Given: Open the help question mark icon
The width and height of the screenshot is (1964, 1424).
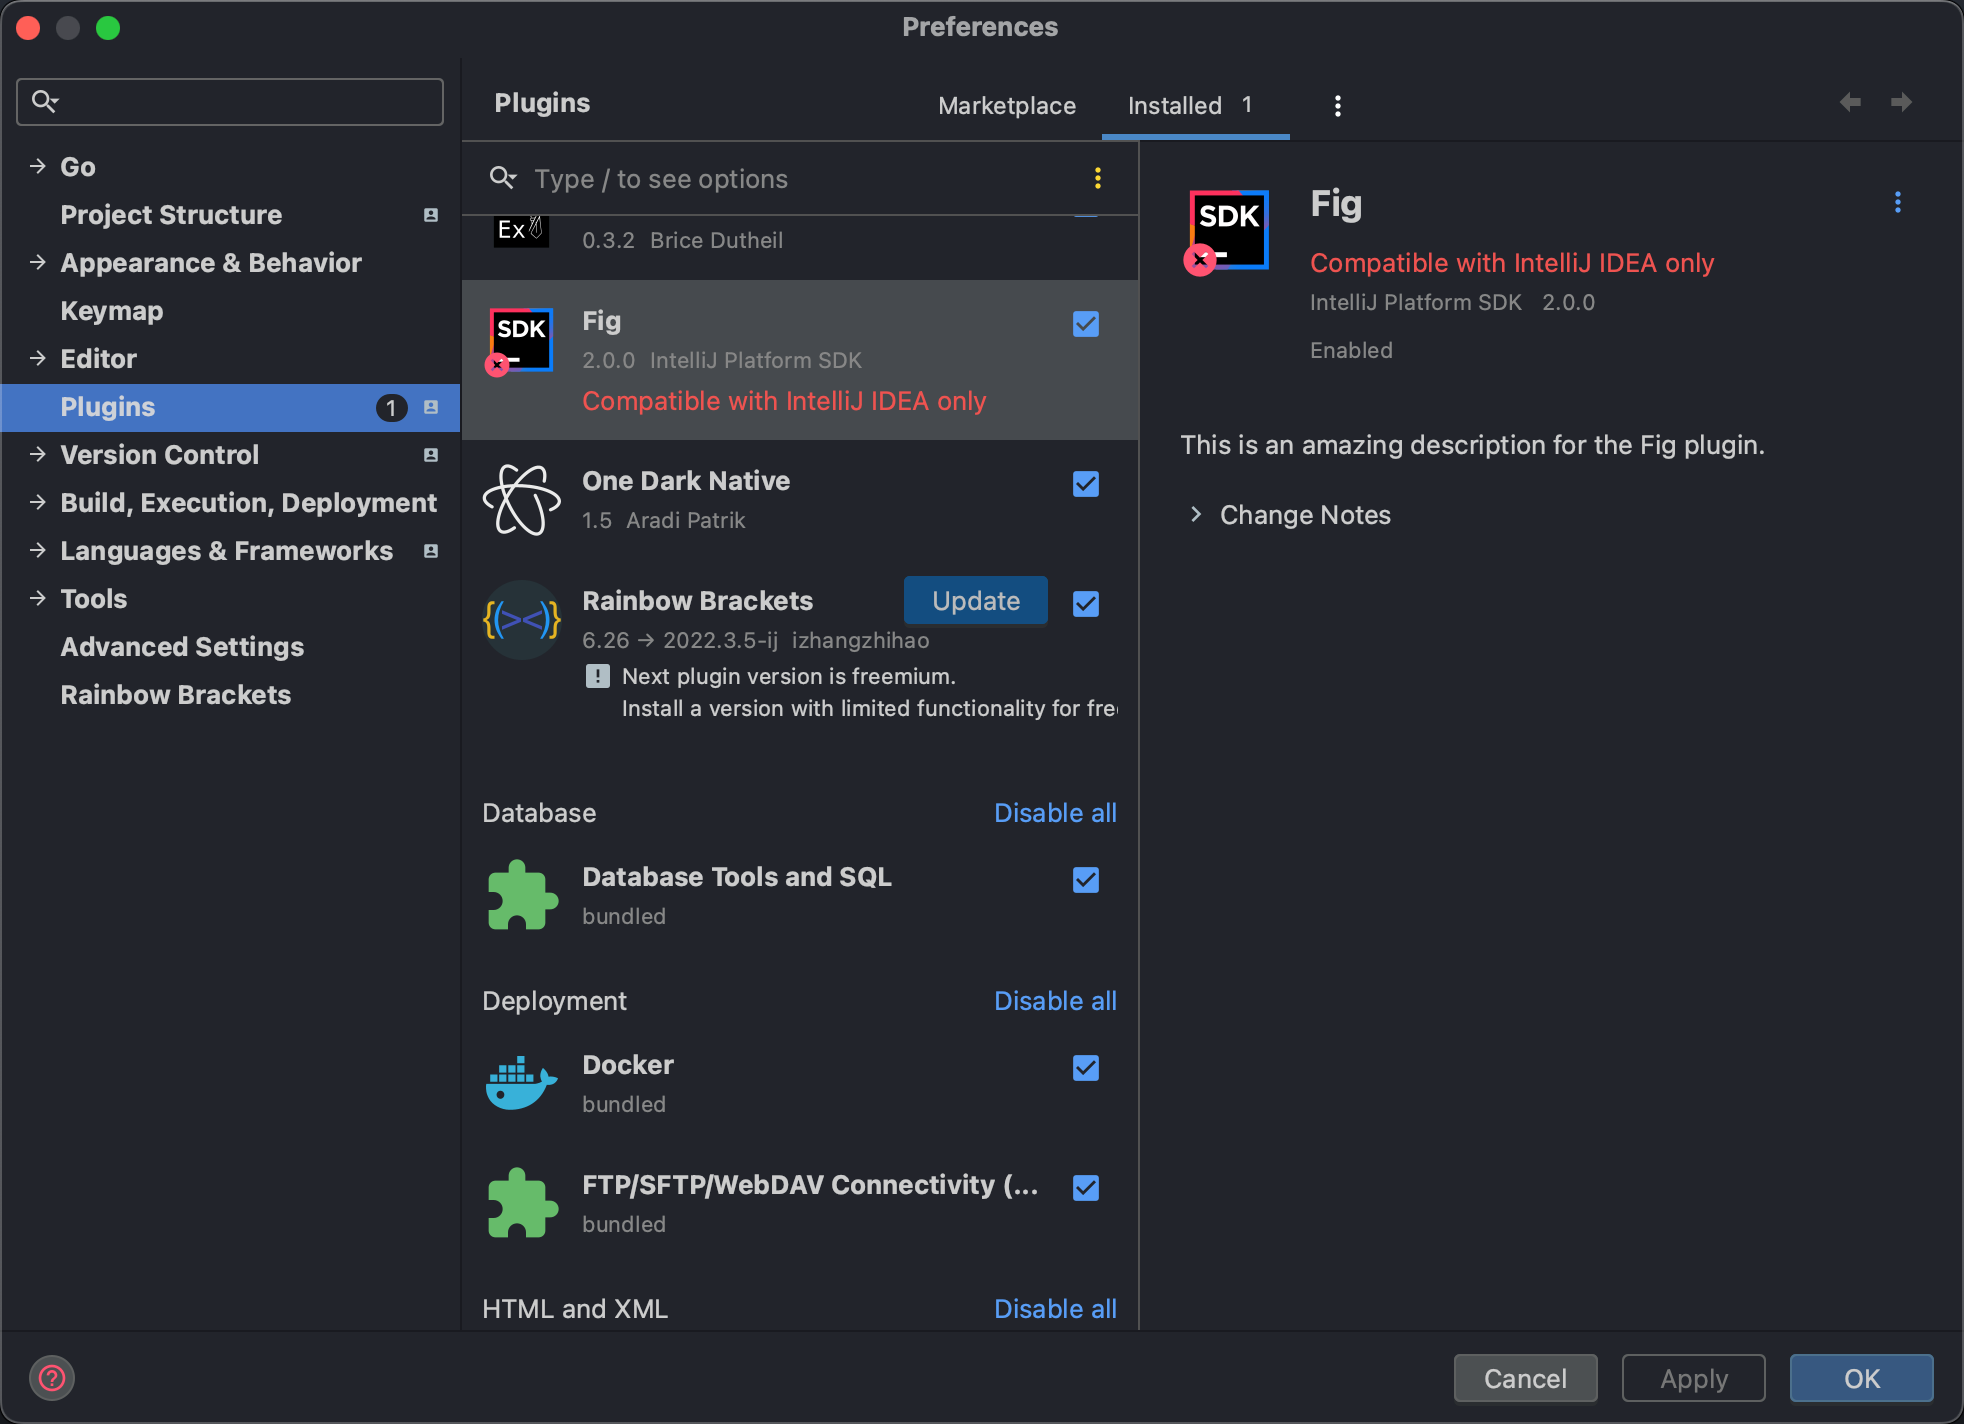Looking at the screenshot, I should click(52, 1378).
